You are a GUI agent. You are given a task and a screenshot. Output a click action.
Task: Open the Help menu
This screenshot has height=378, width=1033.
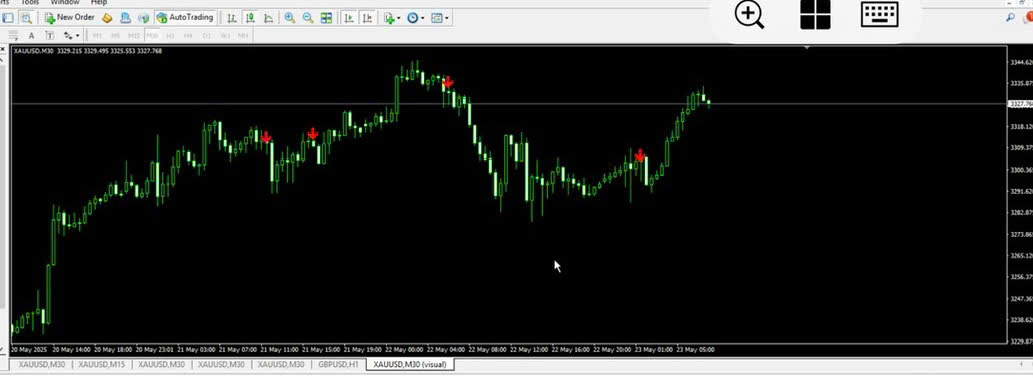99,3
